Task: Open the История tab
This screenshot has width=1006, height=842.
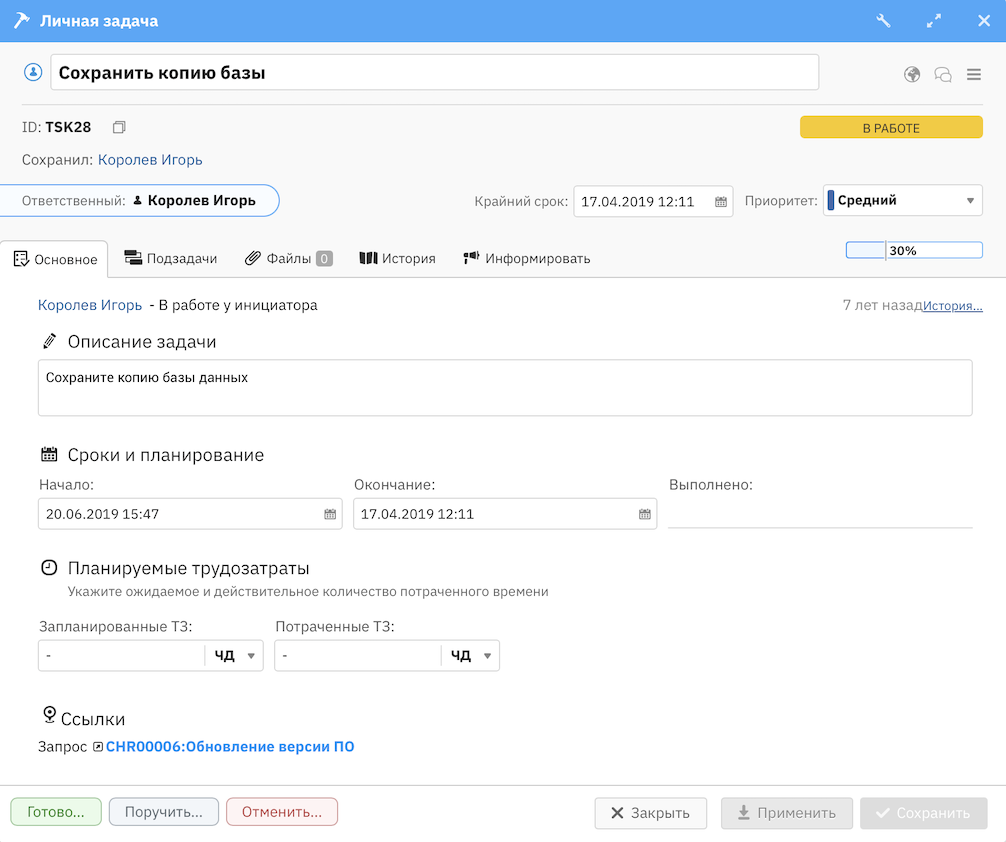Action: [x=397, y=258]
